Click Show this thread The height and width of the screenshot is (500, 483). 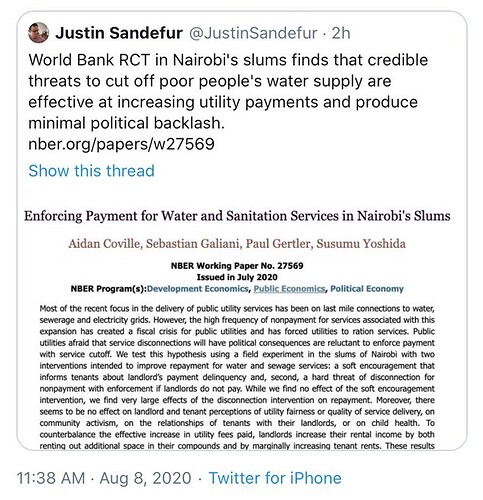91,171
